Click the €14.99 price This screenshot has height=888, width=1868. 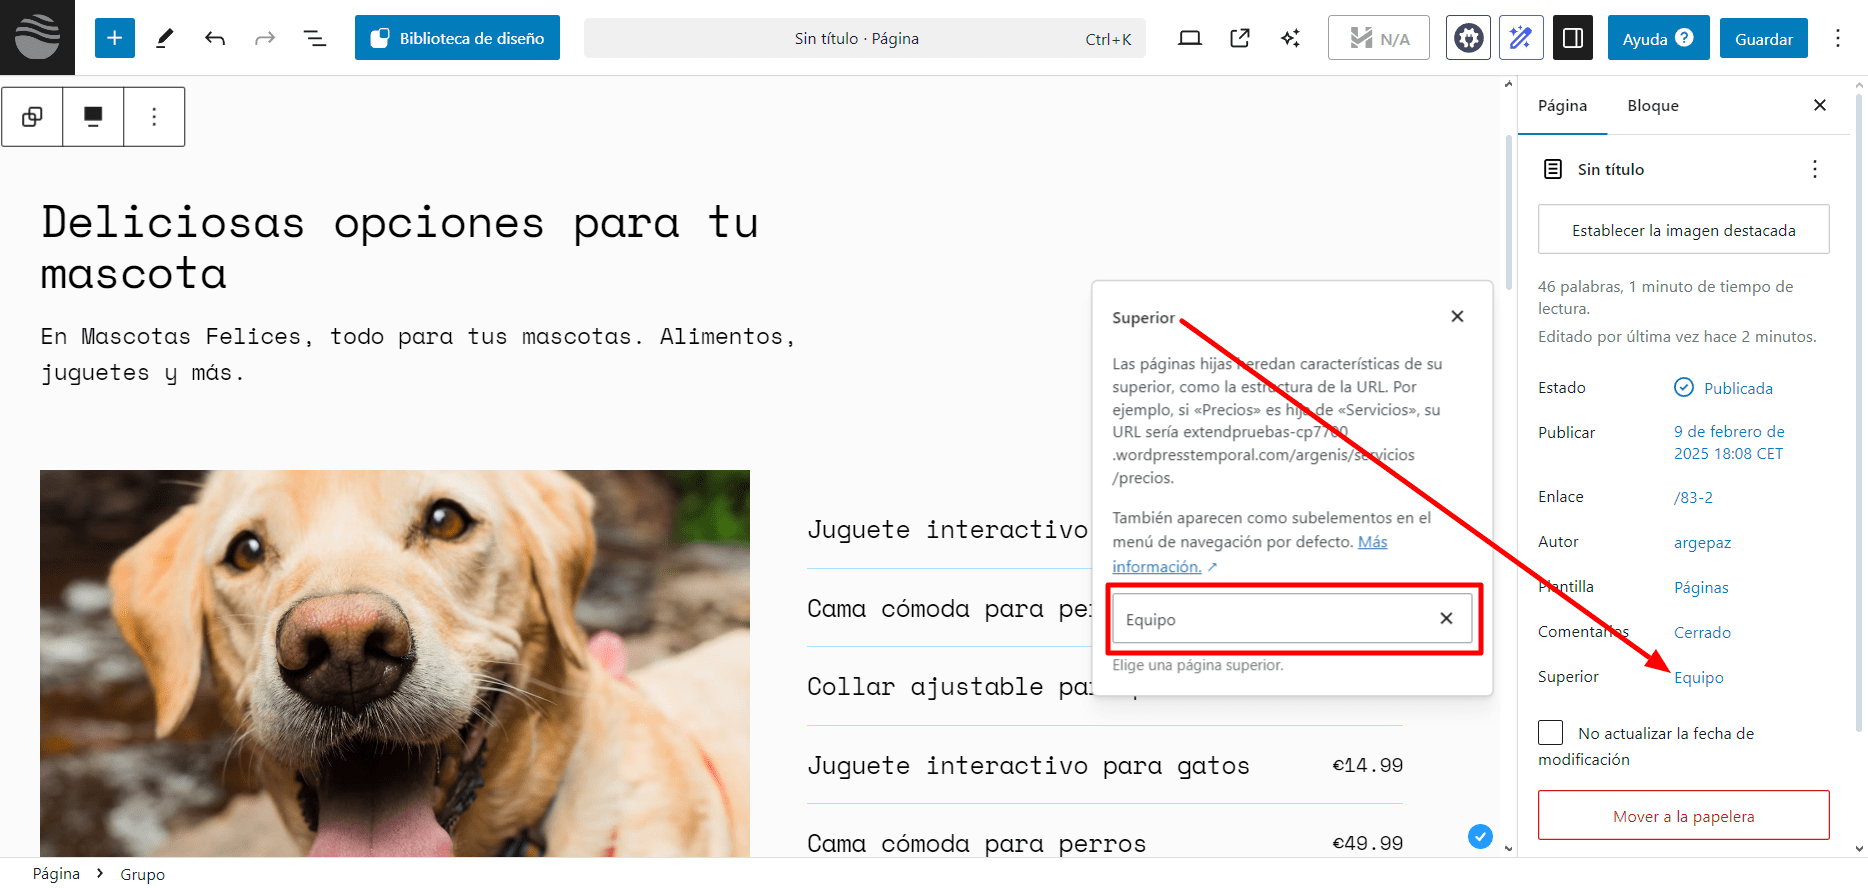tap(1367, 765)
